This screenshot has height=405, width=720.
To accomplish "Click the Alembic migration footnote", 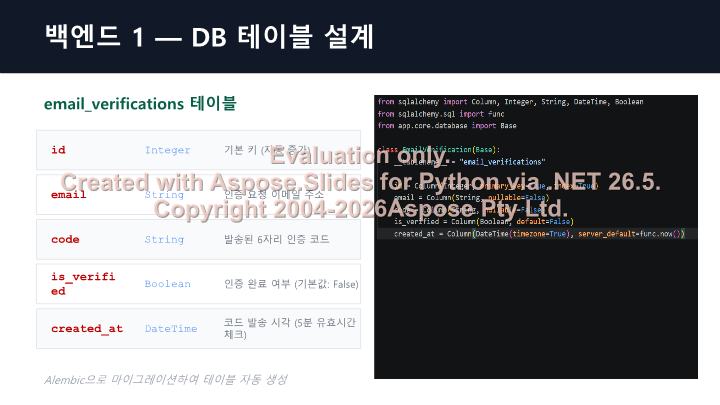I will click(166, 380).
